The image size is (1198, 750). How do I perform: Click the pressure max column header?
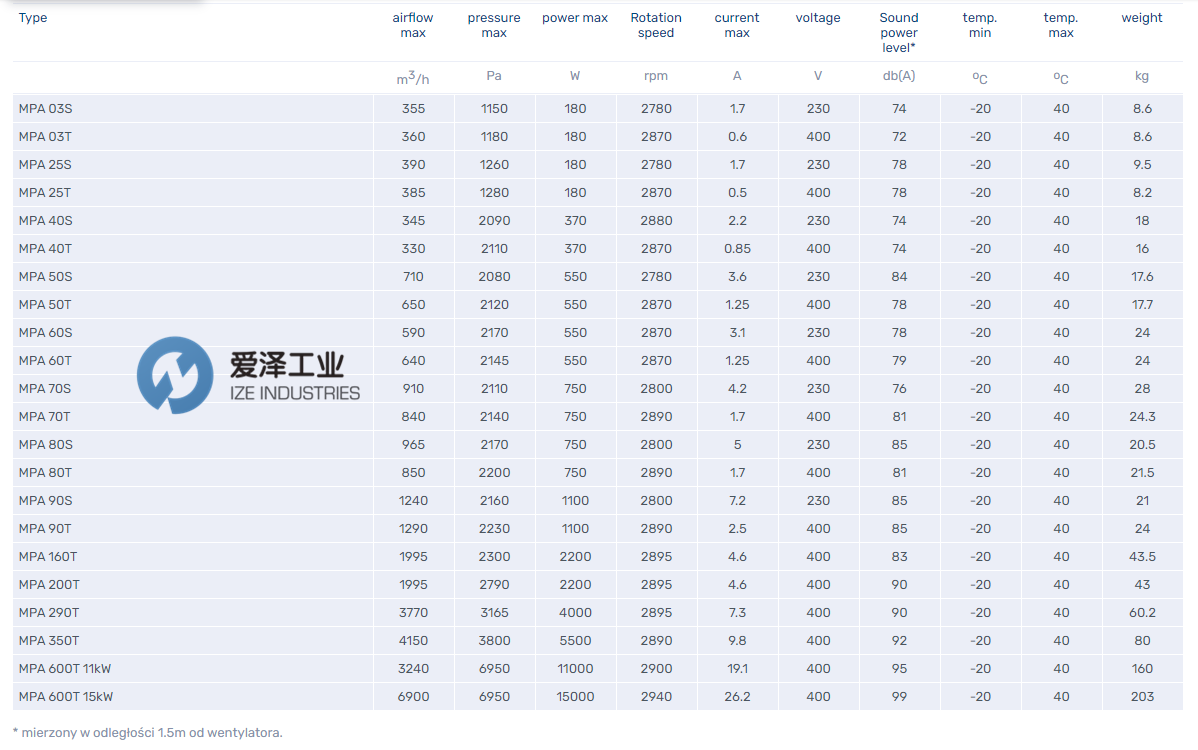(494, 25)
